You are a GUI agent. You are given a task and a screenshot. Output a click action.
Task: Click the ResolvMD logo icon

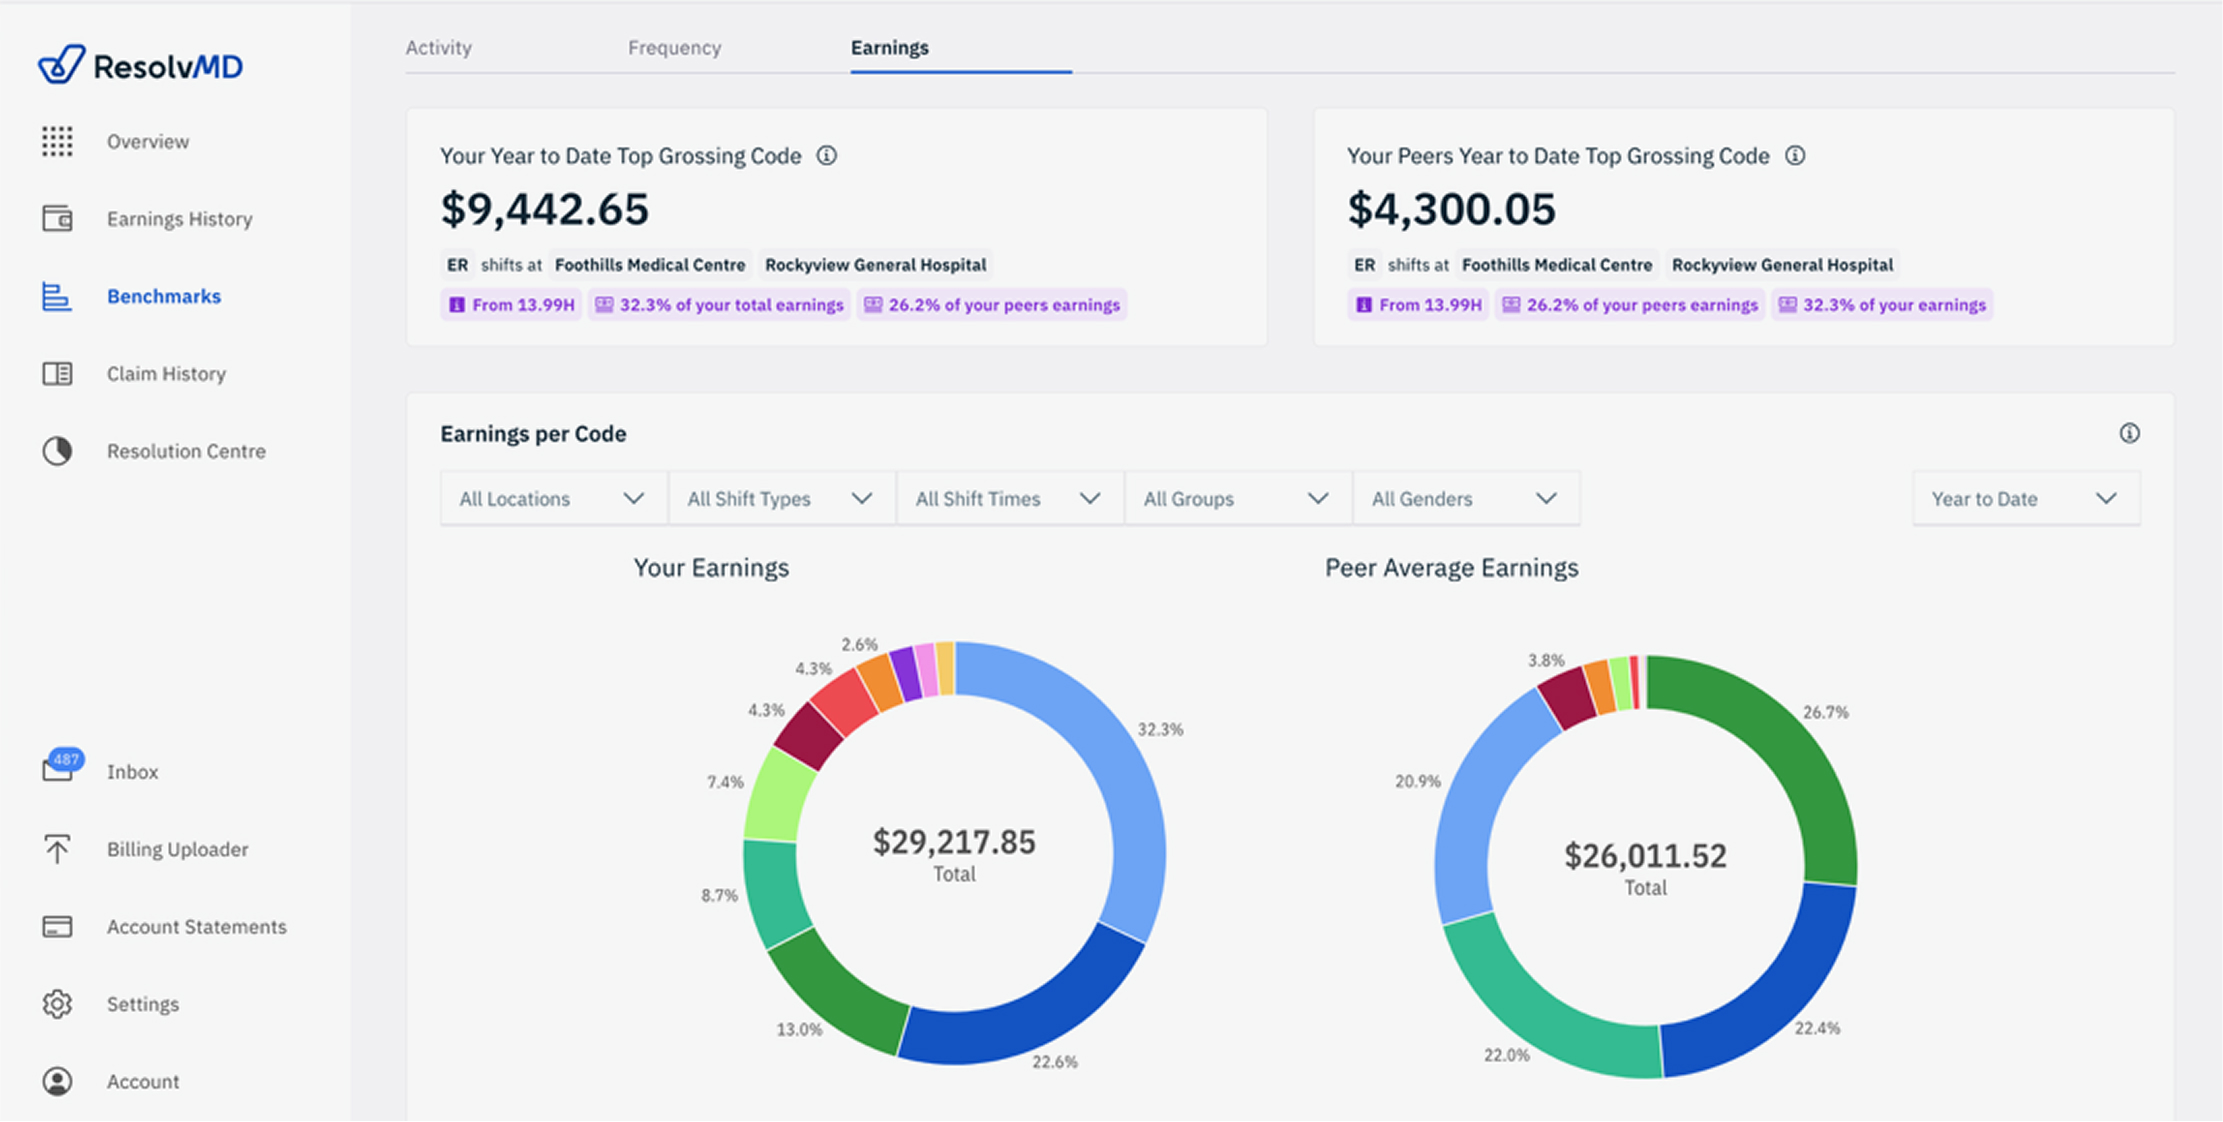point(61,65)
